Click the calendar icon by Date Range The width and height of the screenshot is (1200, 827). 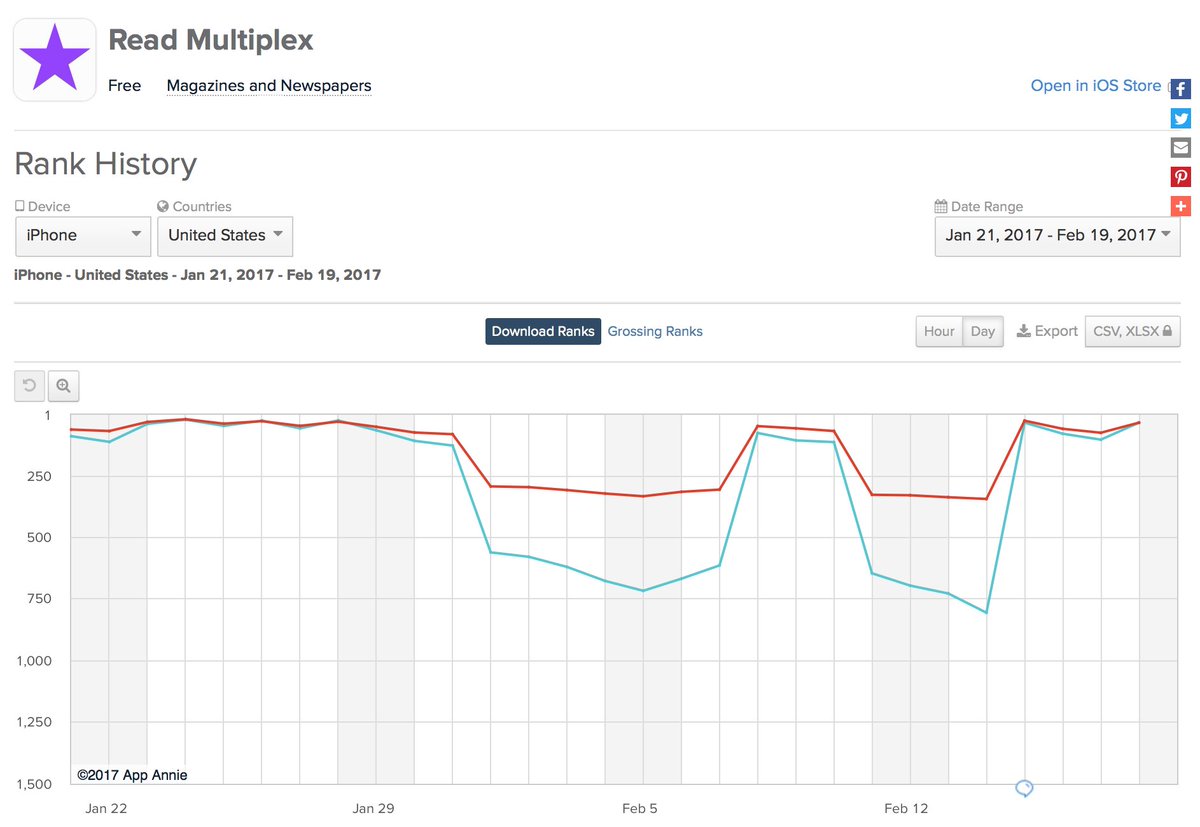tap(940, 206)
